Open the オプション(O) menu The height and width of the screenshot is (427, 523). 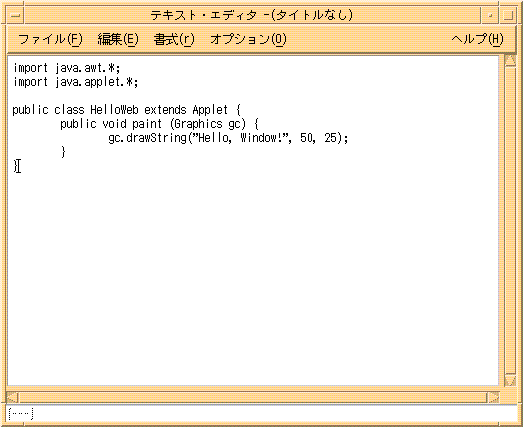(x=248, y=39)
